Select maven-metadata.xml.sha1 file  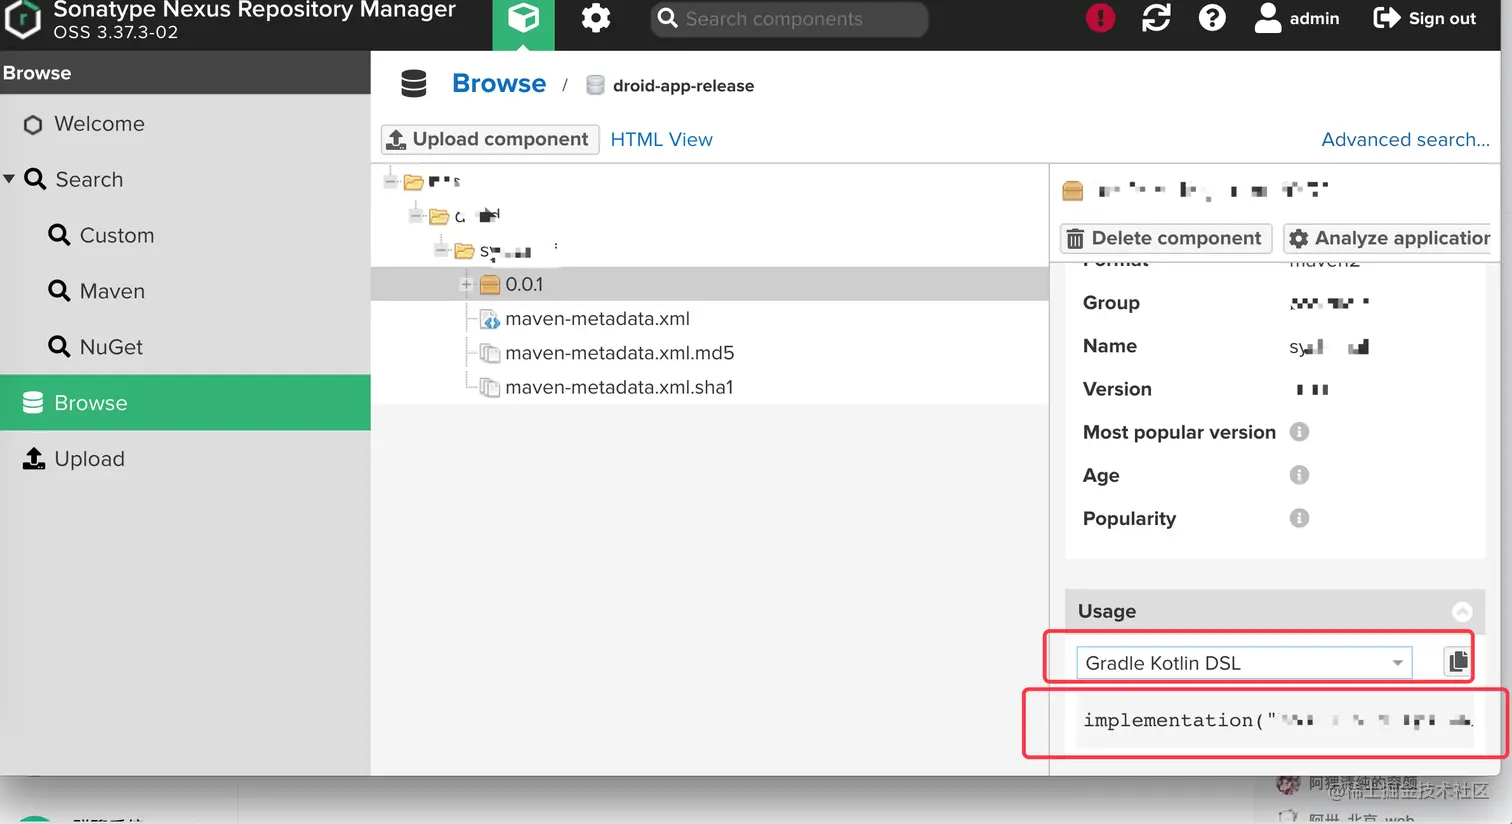click(619, 387)
